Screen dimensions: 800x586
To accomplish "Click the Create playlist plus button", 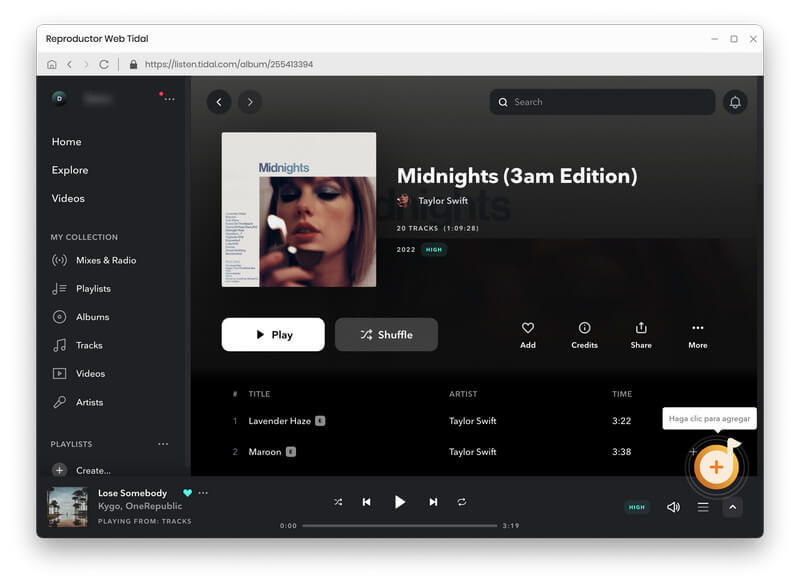I will (59, 470).
